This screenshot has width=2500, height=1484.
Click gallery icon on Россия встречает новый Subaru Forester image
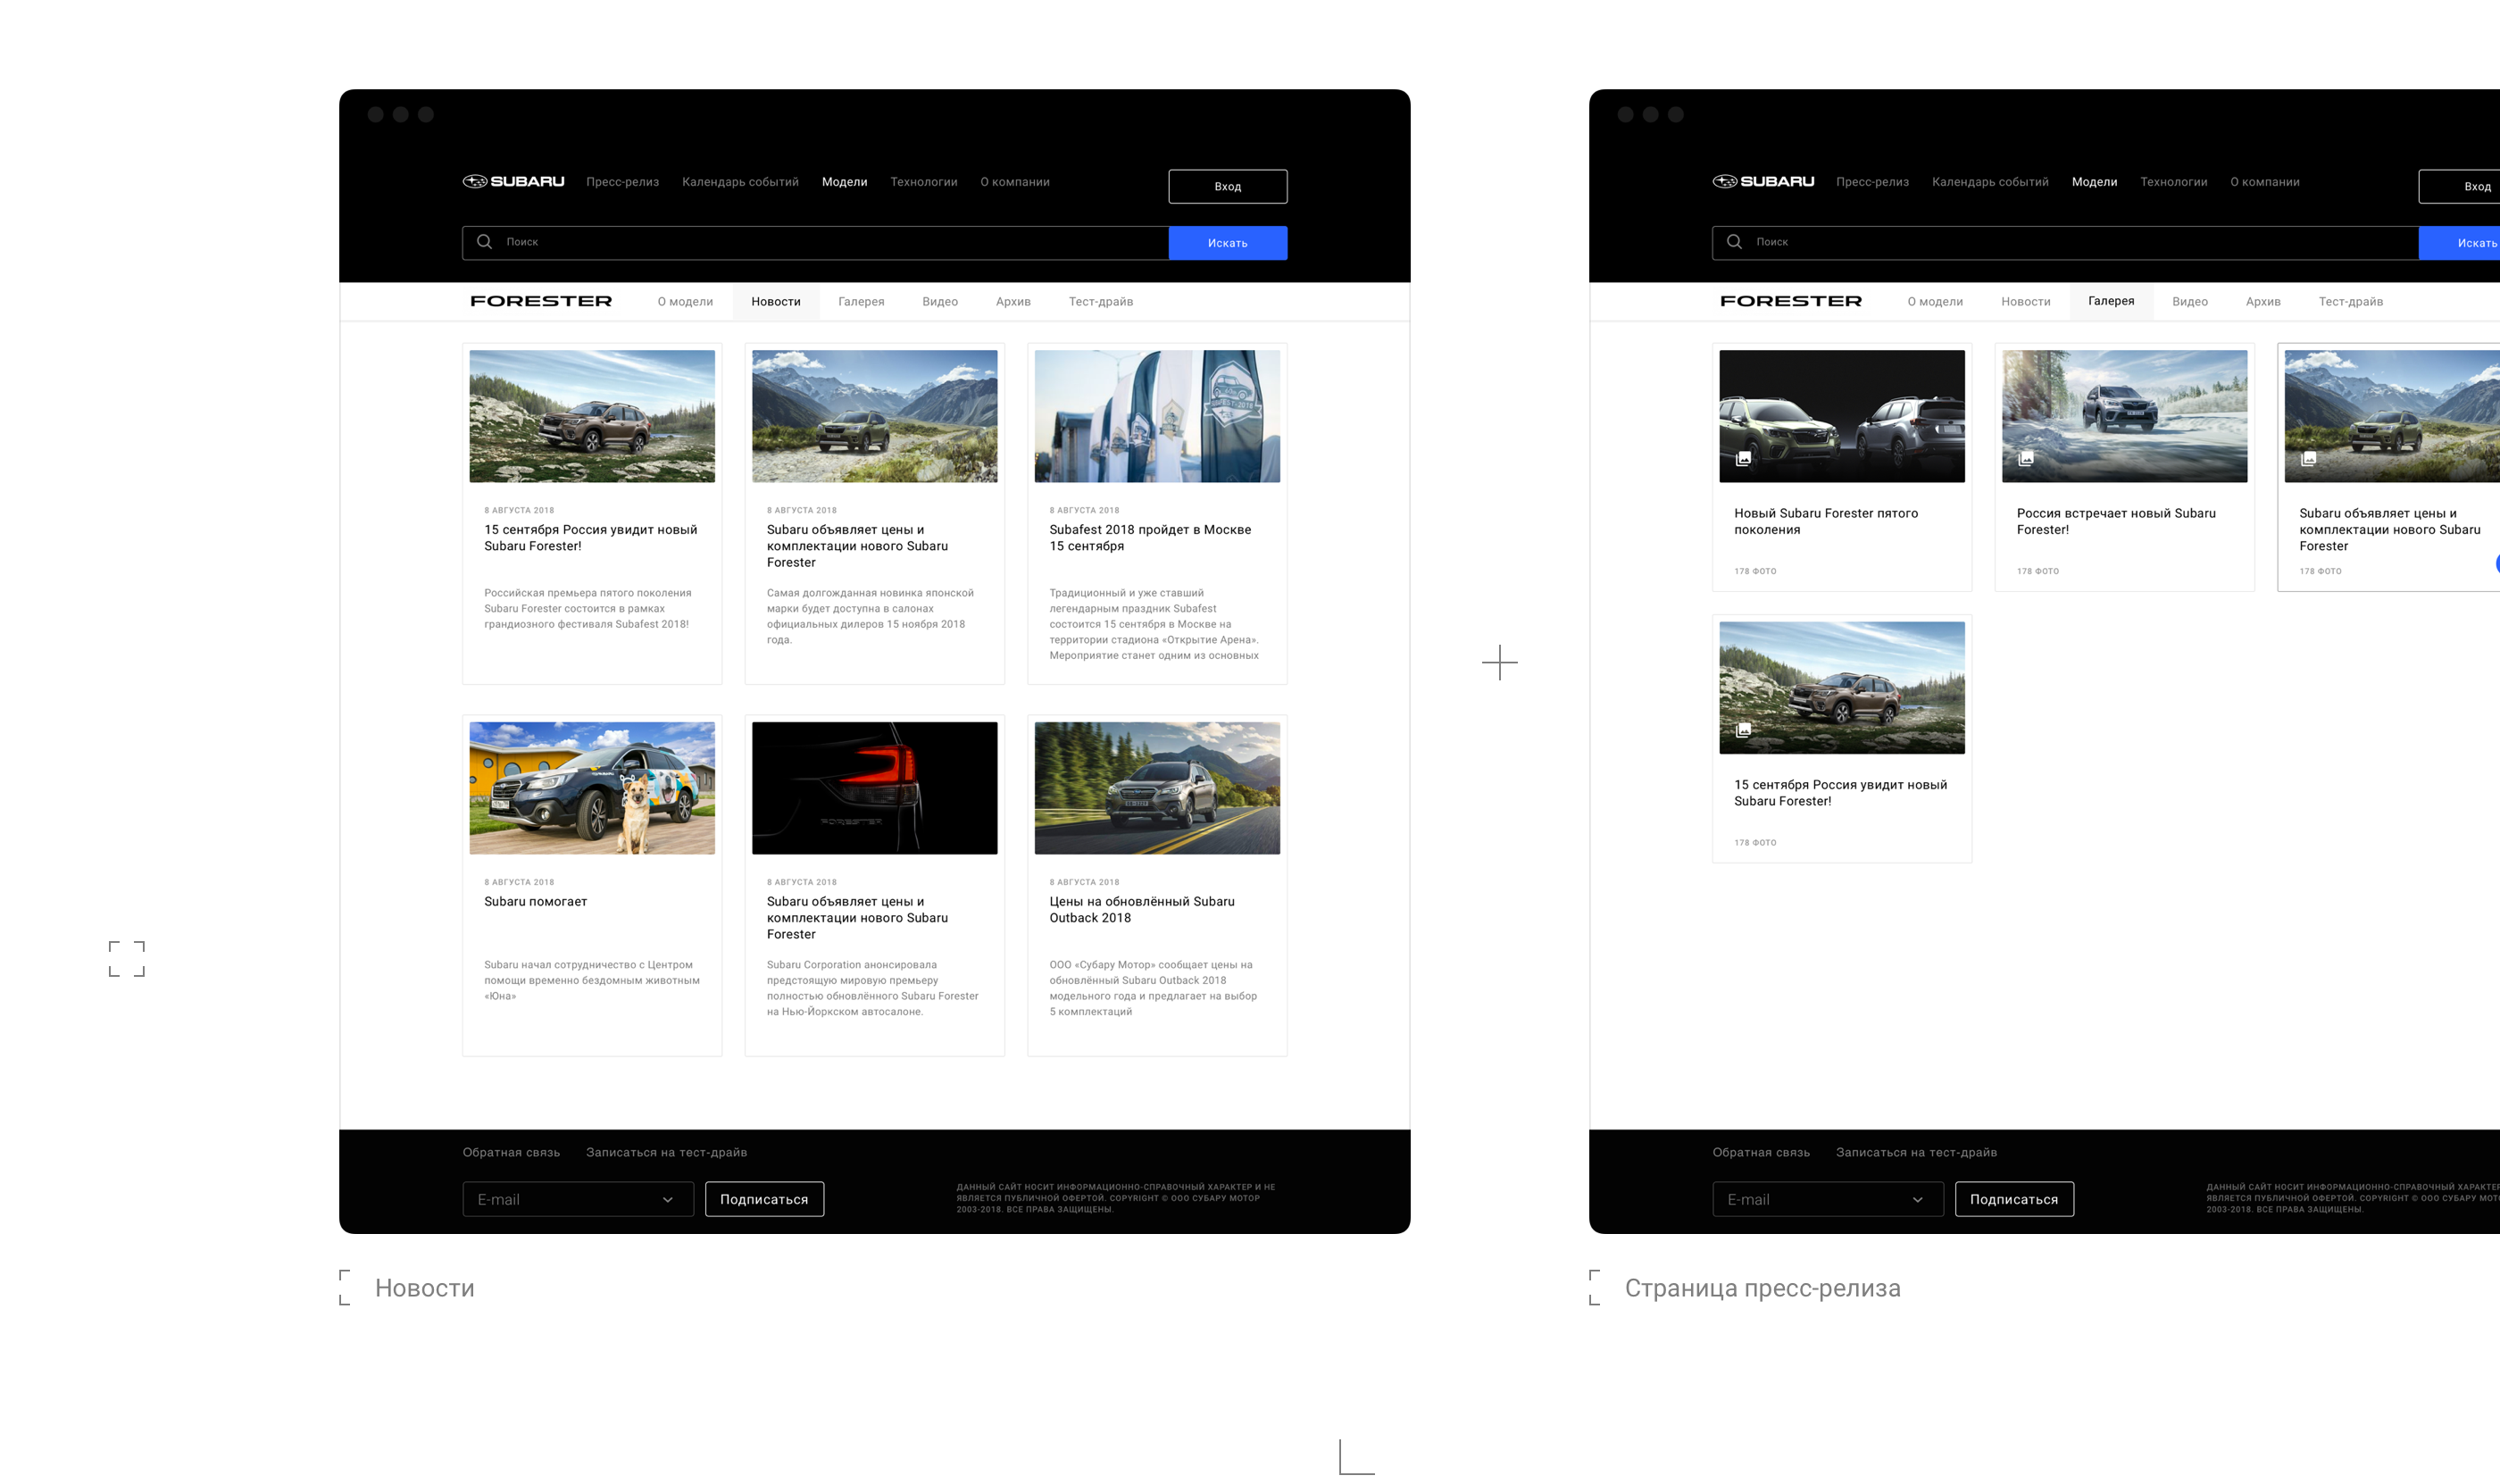(2026, 458)
